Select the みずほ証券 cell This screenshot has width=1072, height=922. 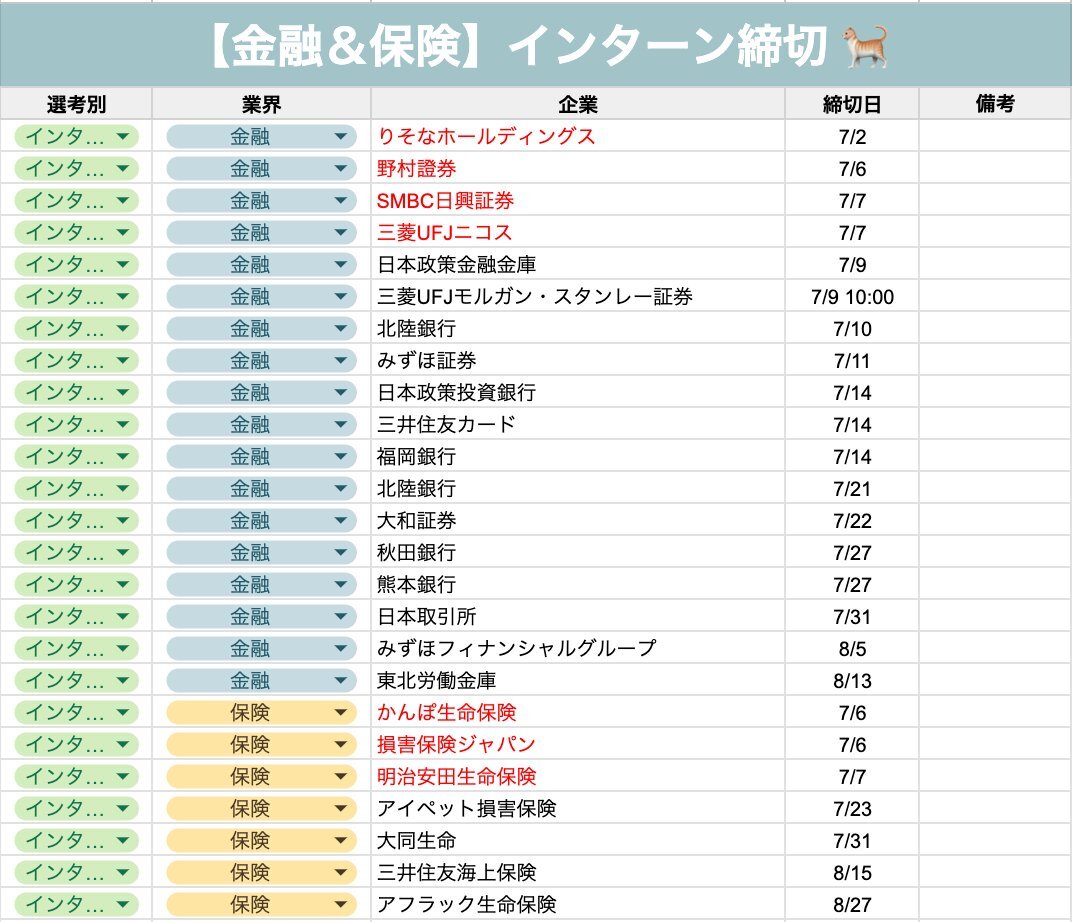(578, 360)
